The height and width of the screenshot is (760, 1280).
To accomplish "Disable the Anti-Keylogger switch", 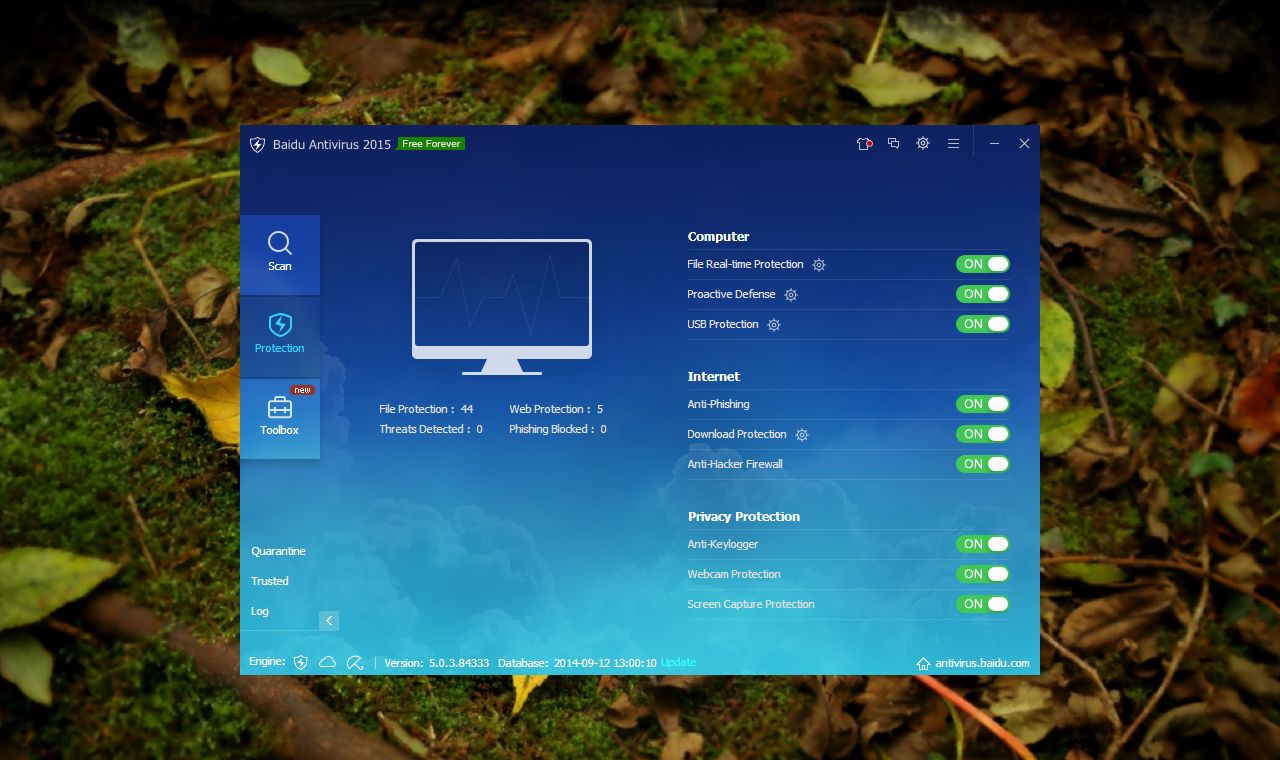I will 983,544.
